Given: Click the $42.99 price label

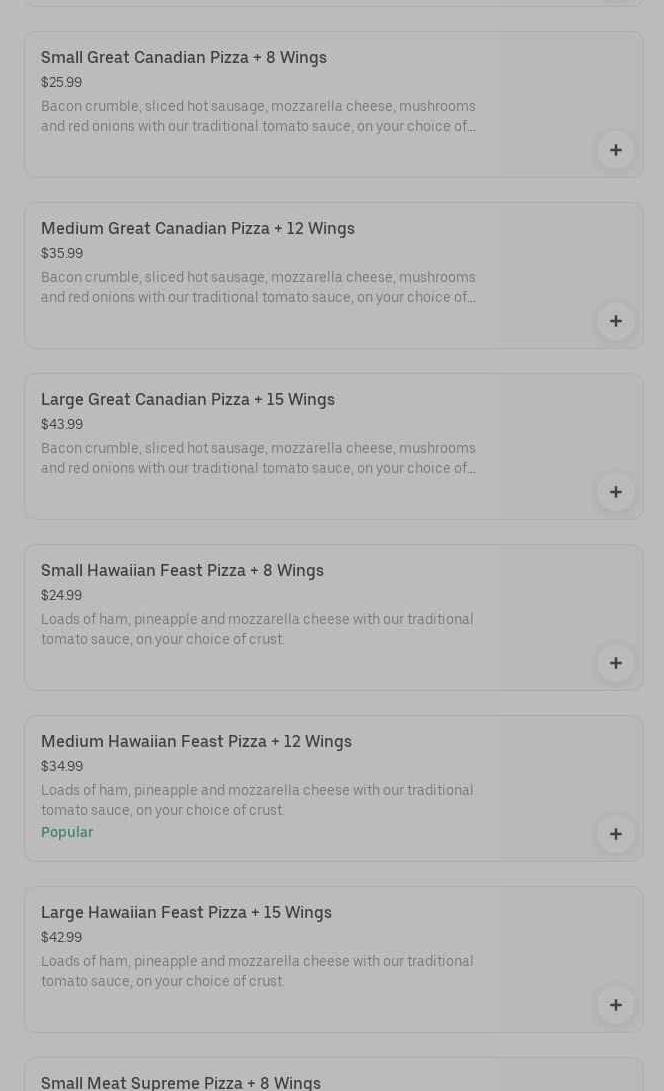Looking at the screenshot, I should tap(62, 938).
